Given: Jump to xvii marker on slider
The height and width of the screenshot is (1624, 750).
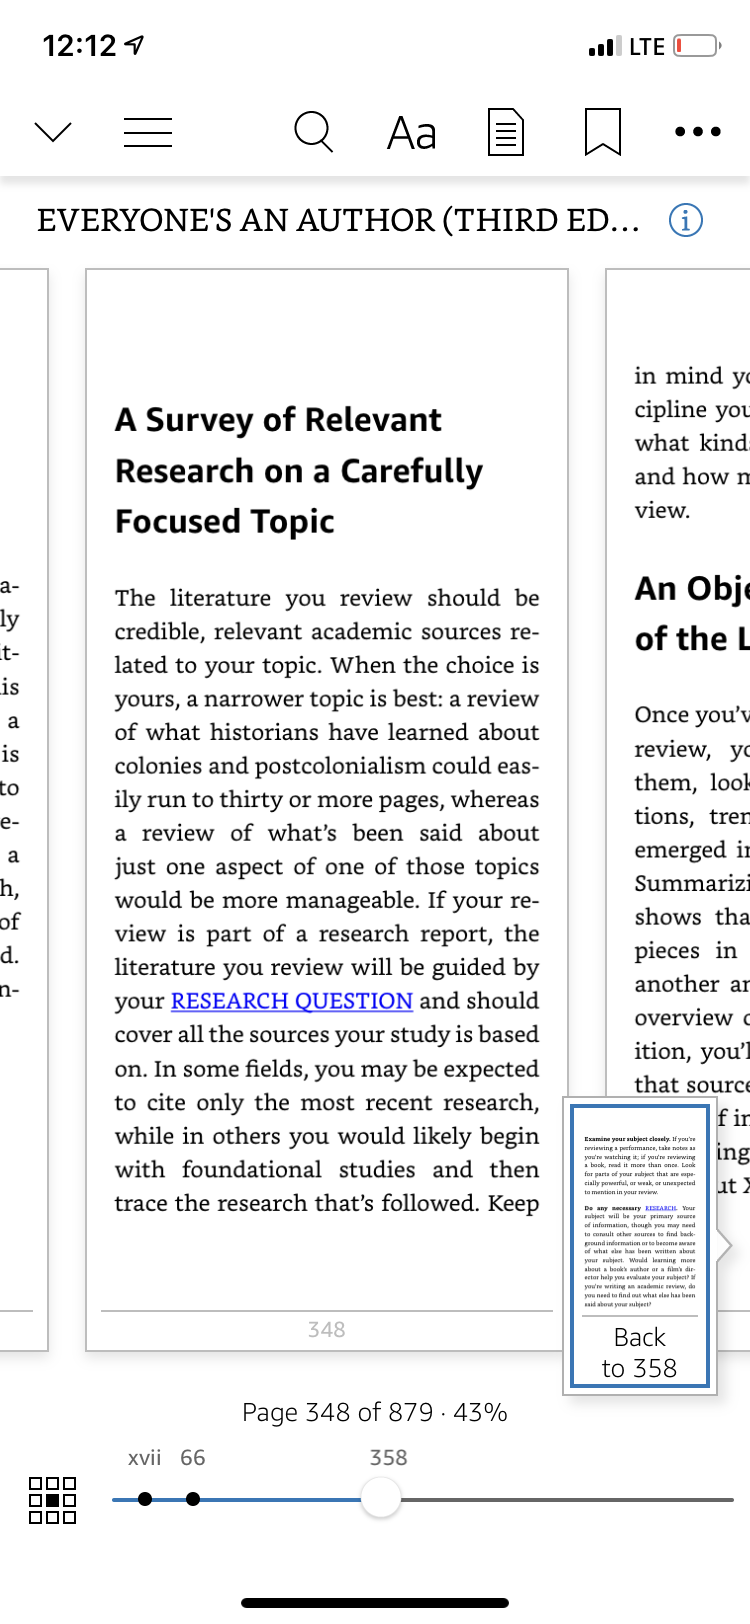Looking at the screenshot, I should [x=145, y=1498].
